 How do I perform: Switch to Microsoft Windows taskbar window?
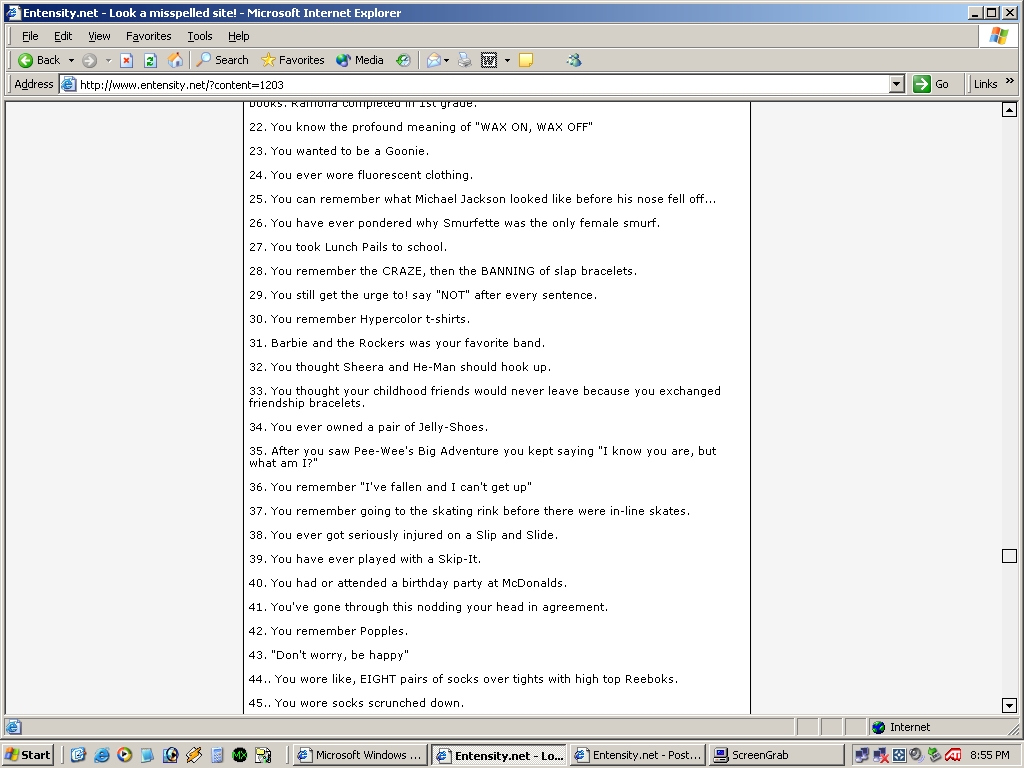360,755
